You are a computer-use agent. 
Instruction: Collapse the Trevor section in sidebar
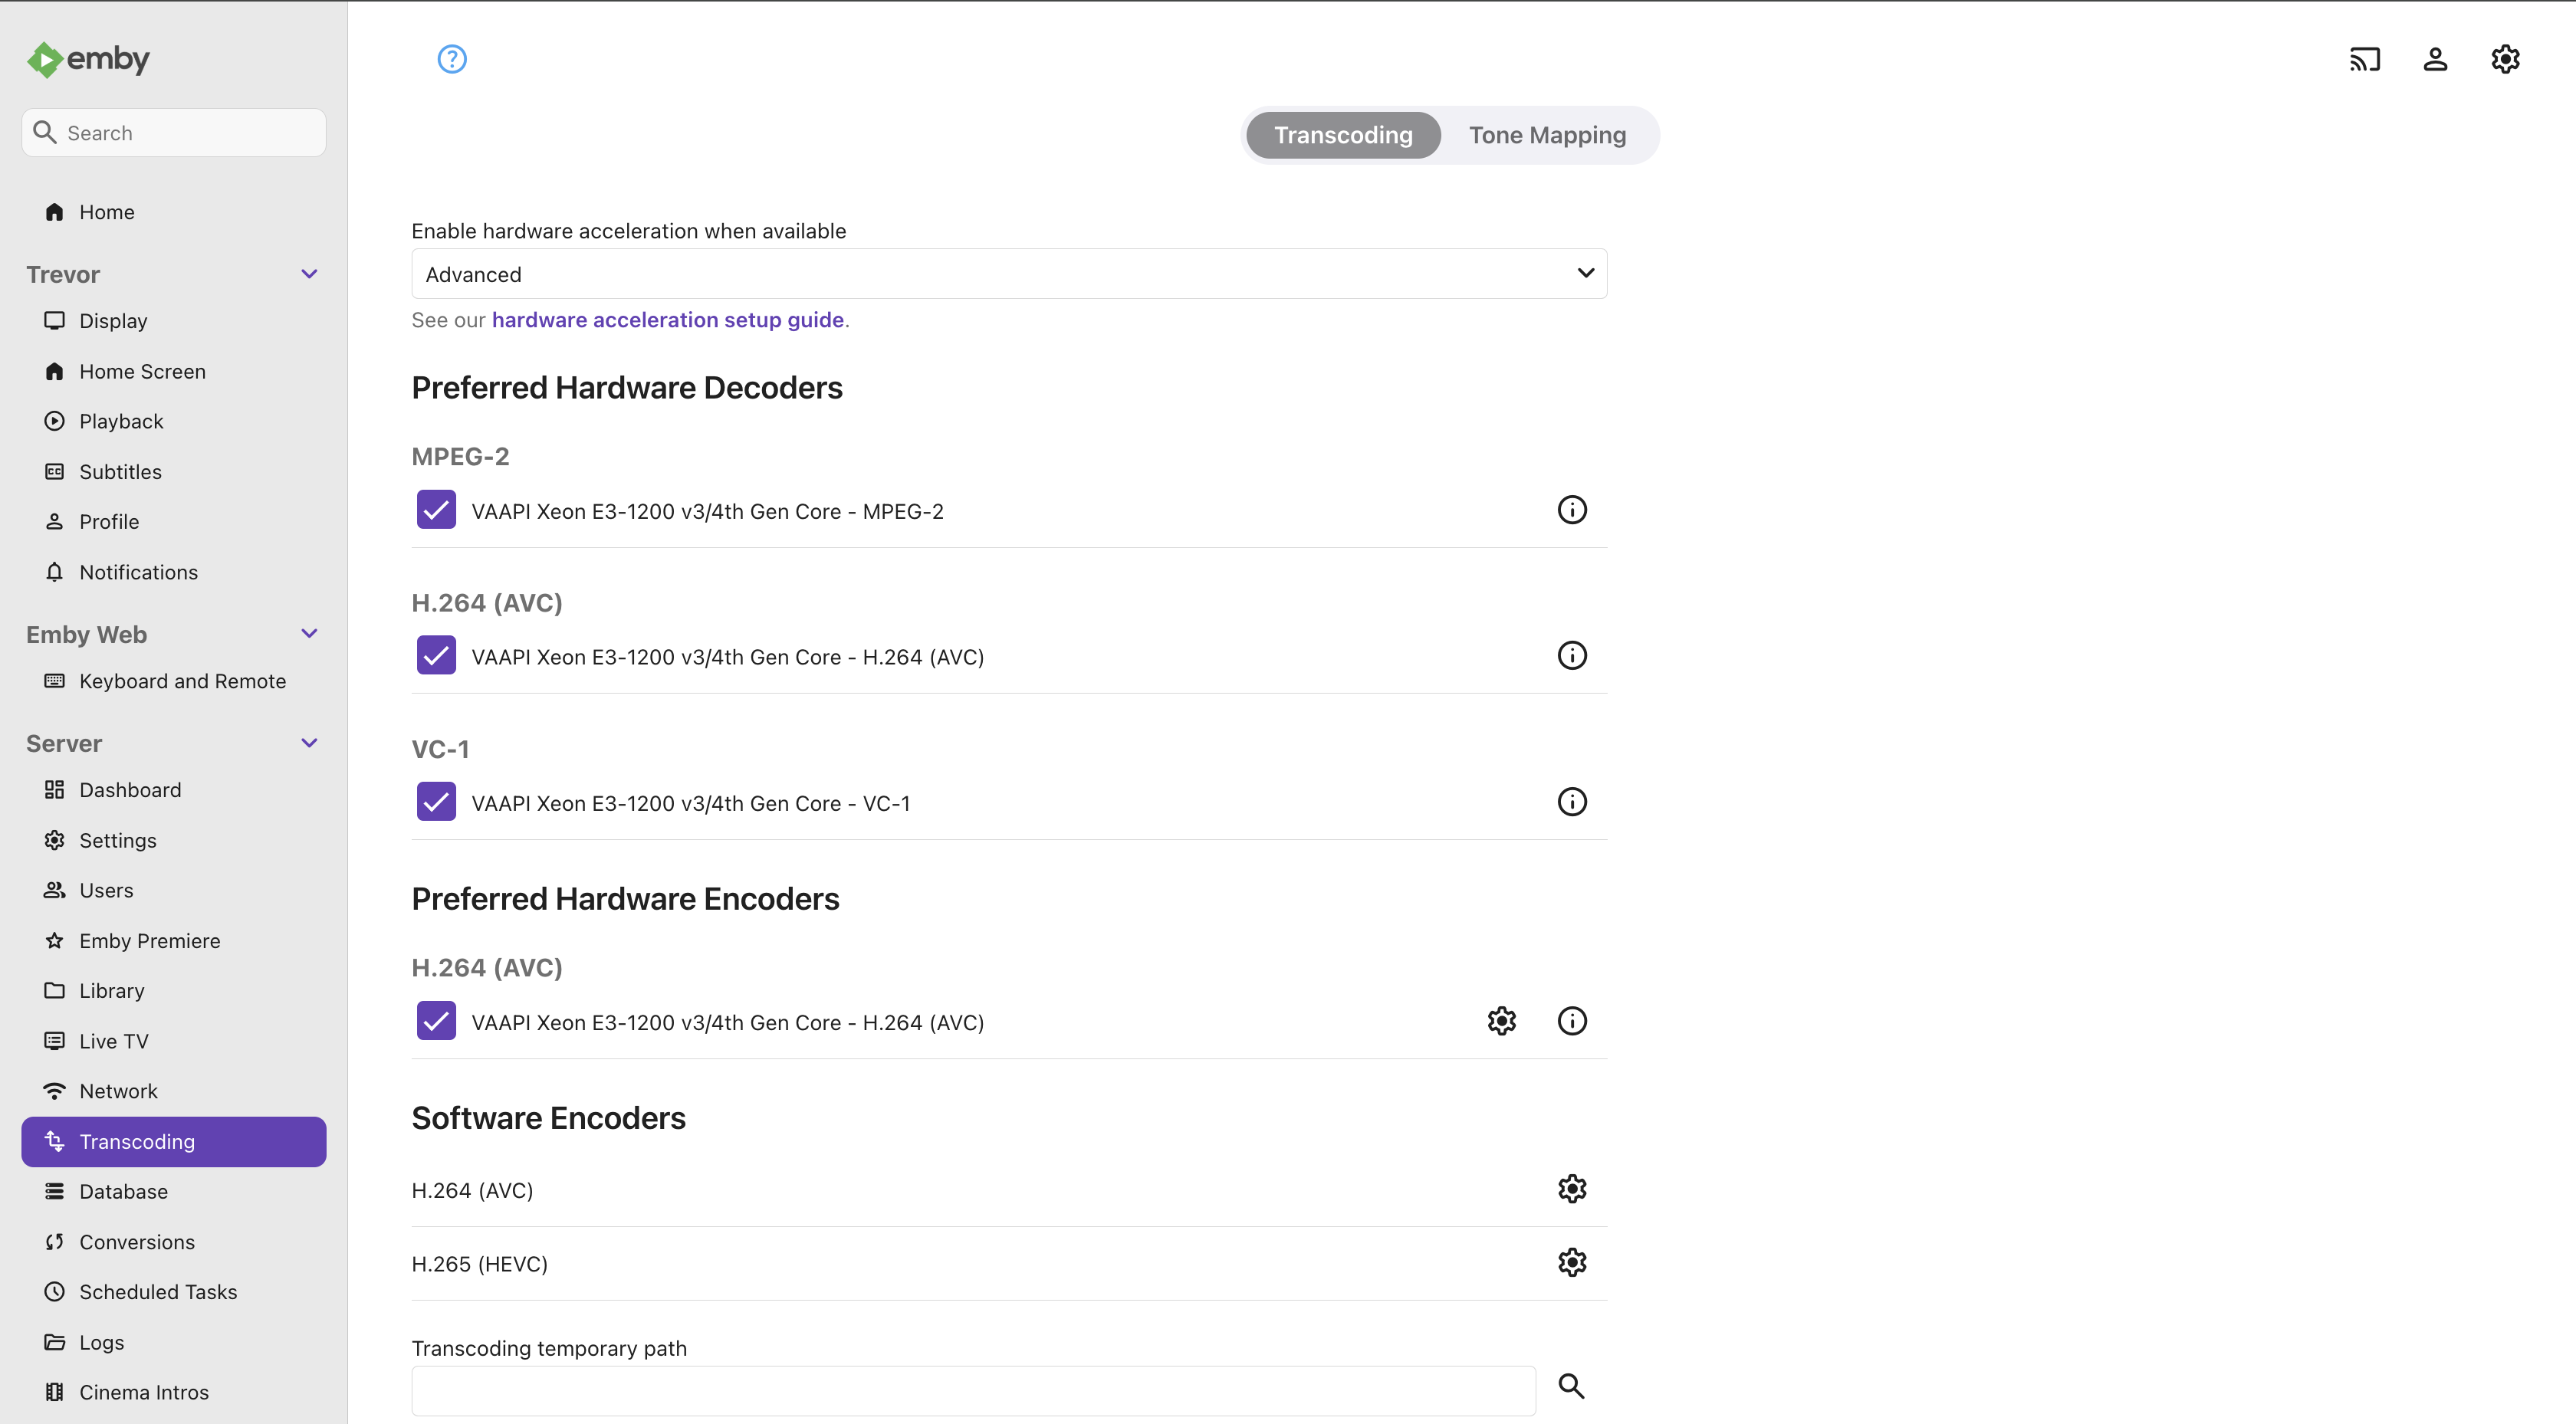(x=309, y=274)
